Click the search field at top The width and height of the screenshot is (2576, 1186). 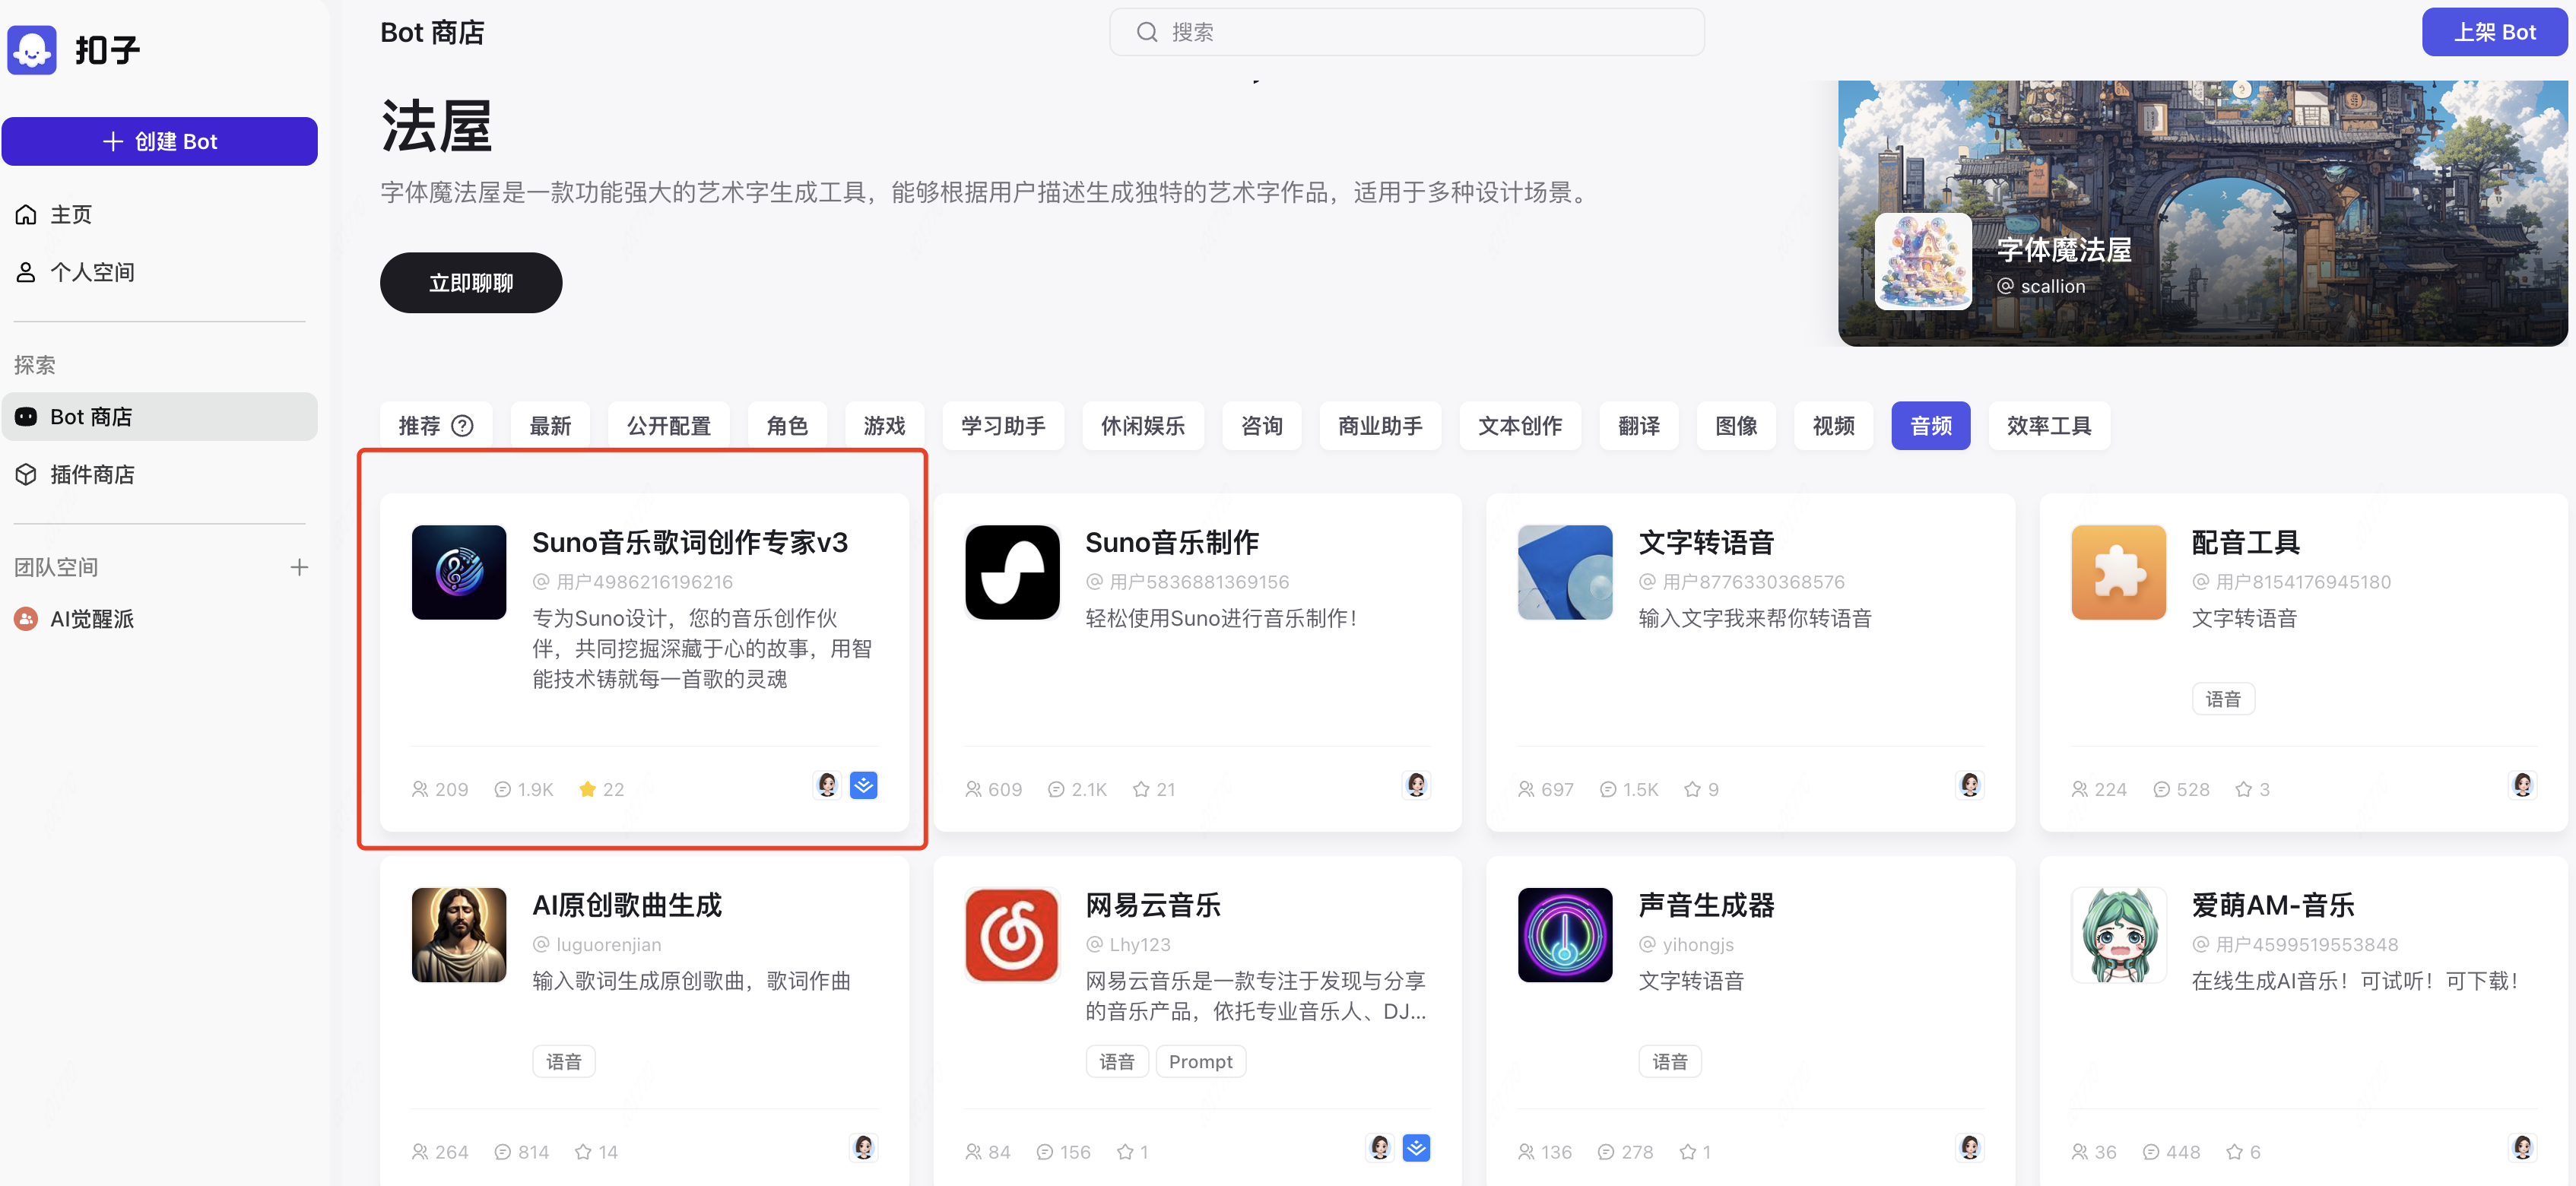pos(1407,32)
